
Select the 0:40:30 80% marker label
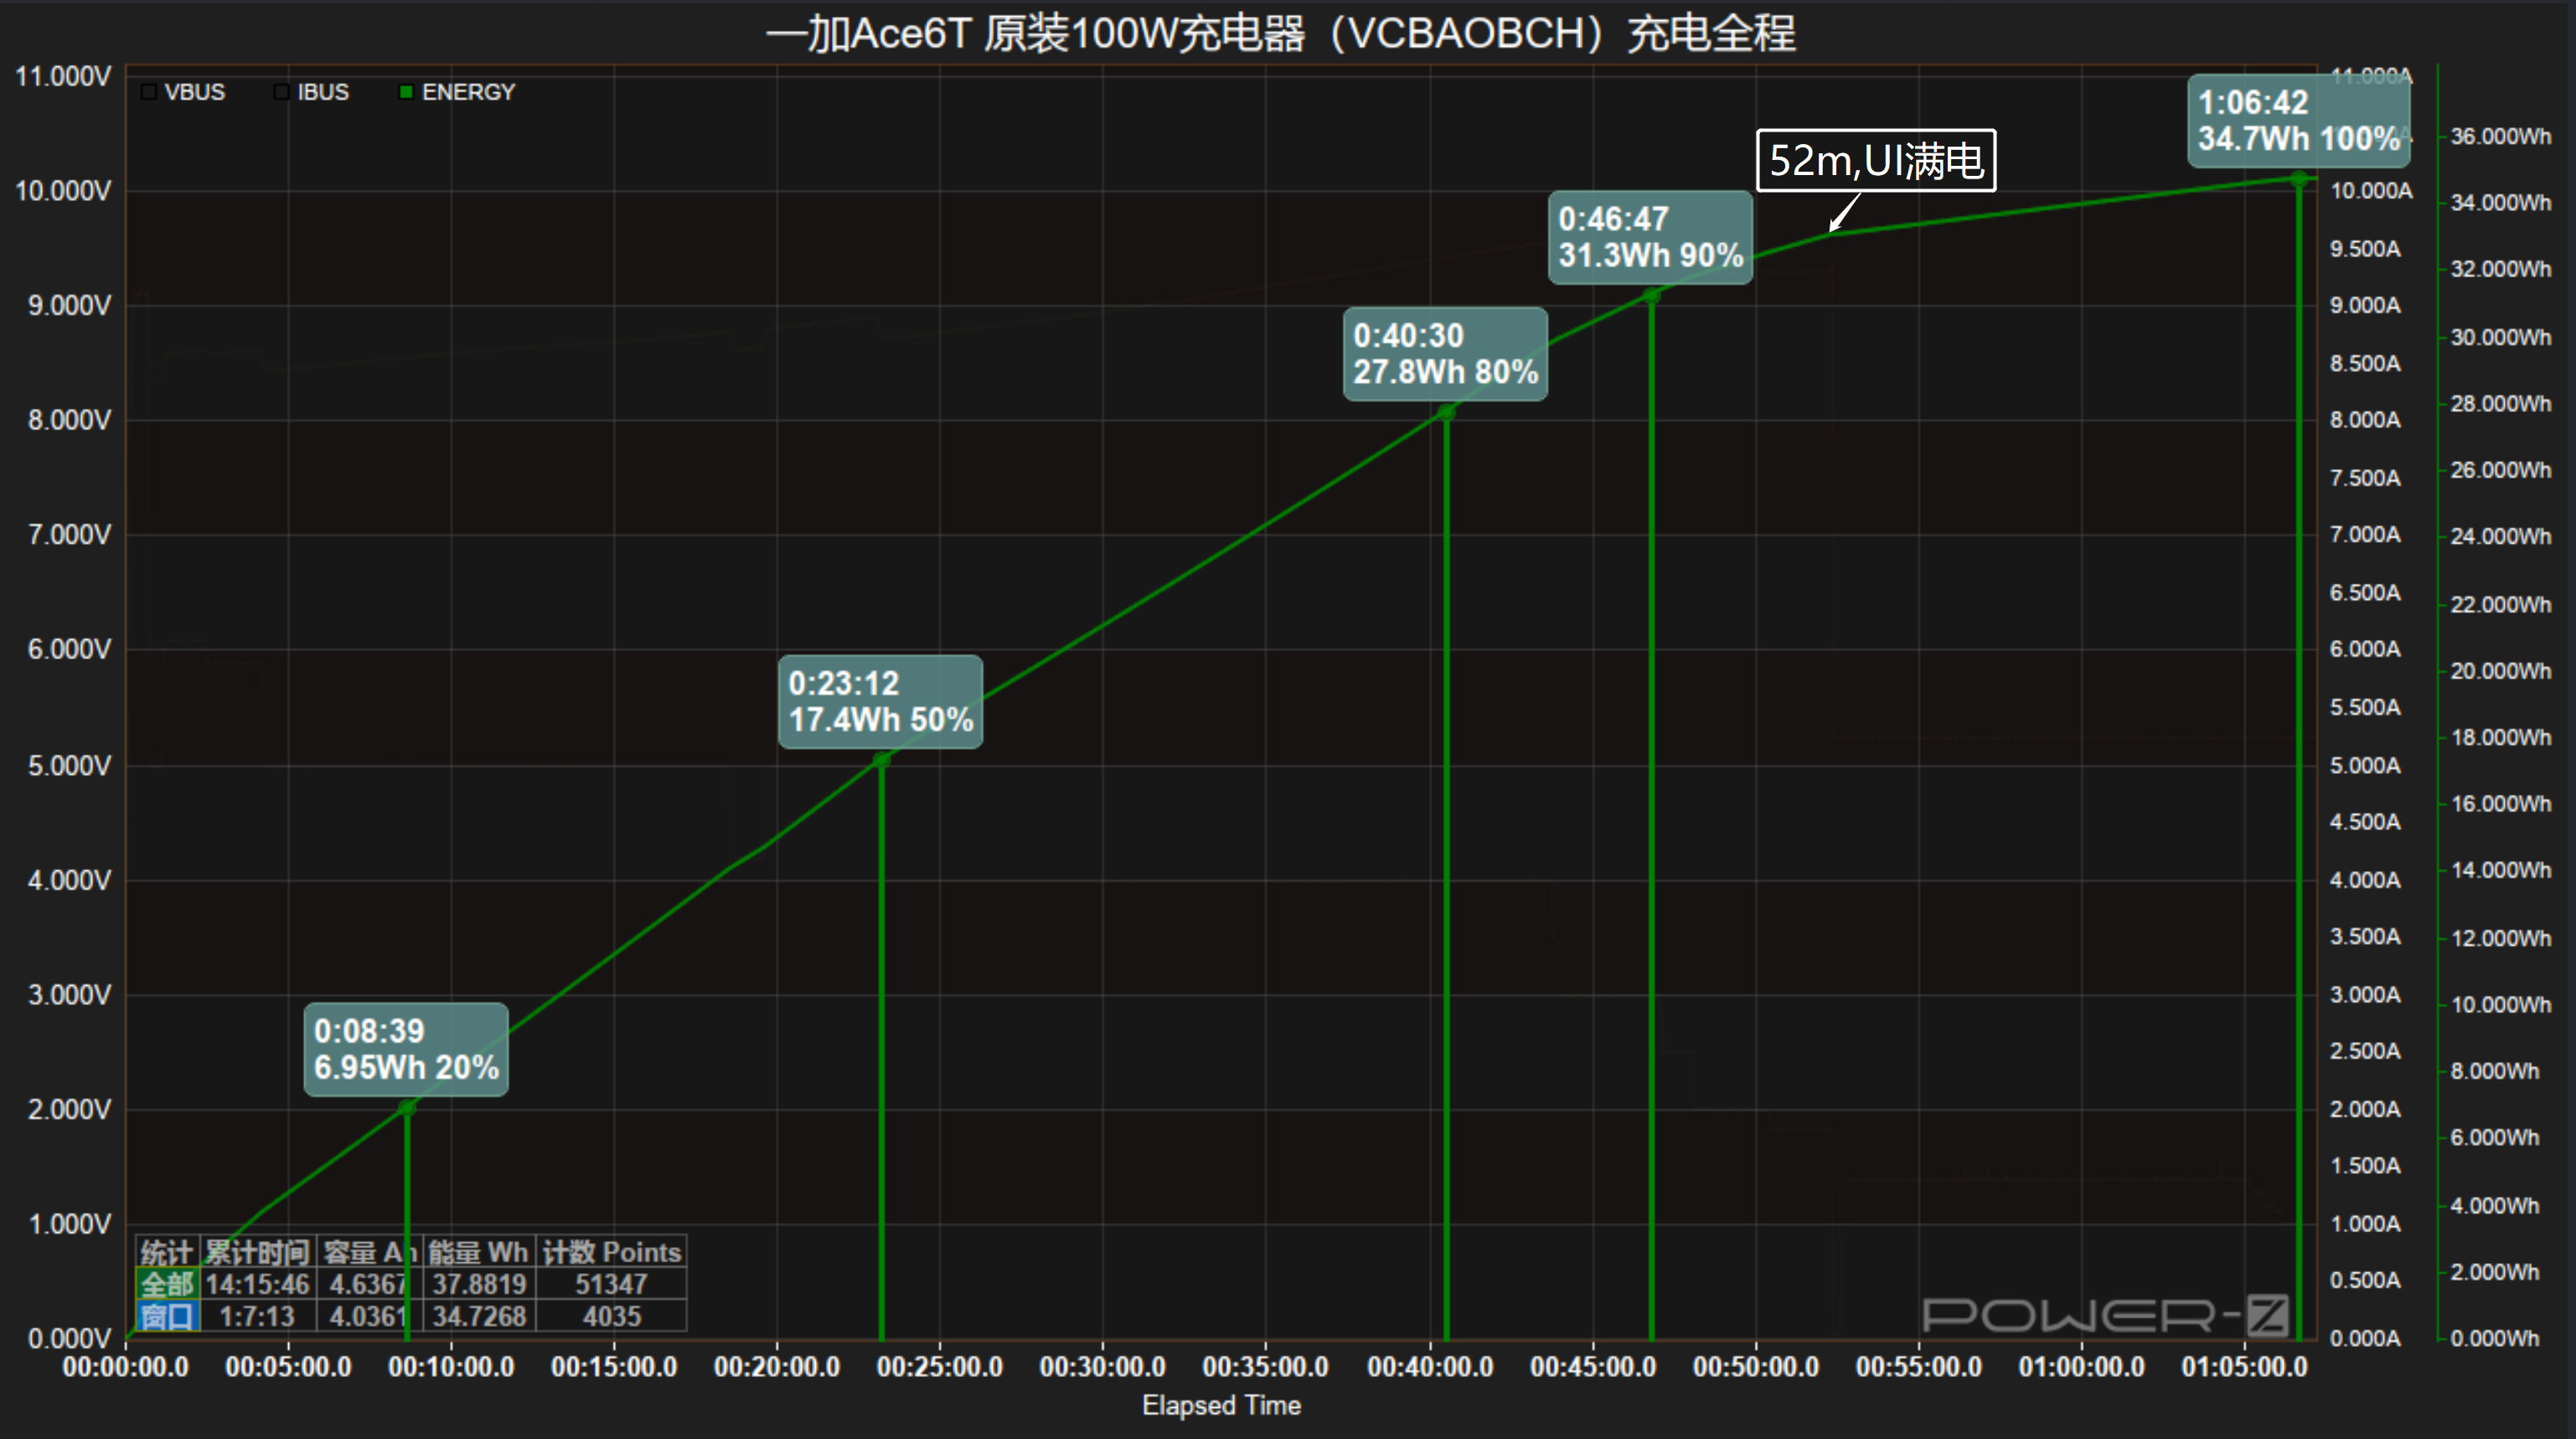pos(1445,354)
